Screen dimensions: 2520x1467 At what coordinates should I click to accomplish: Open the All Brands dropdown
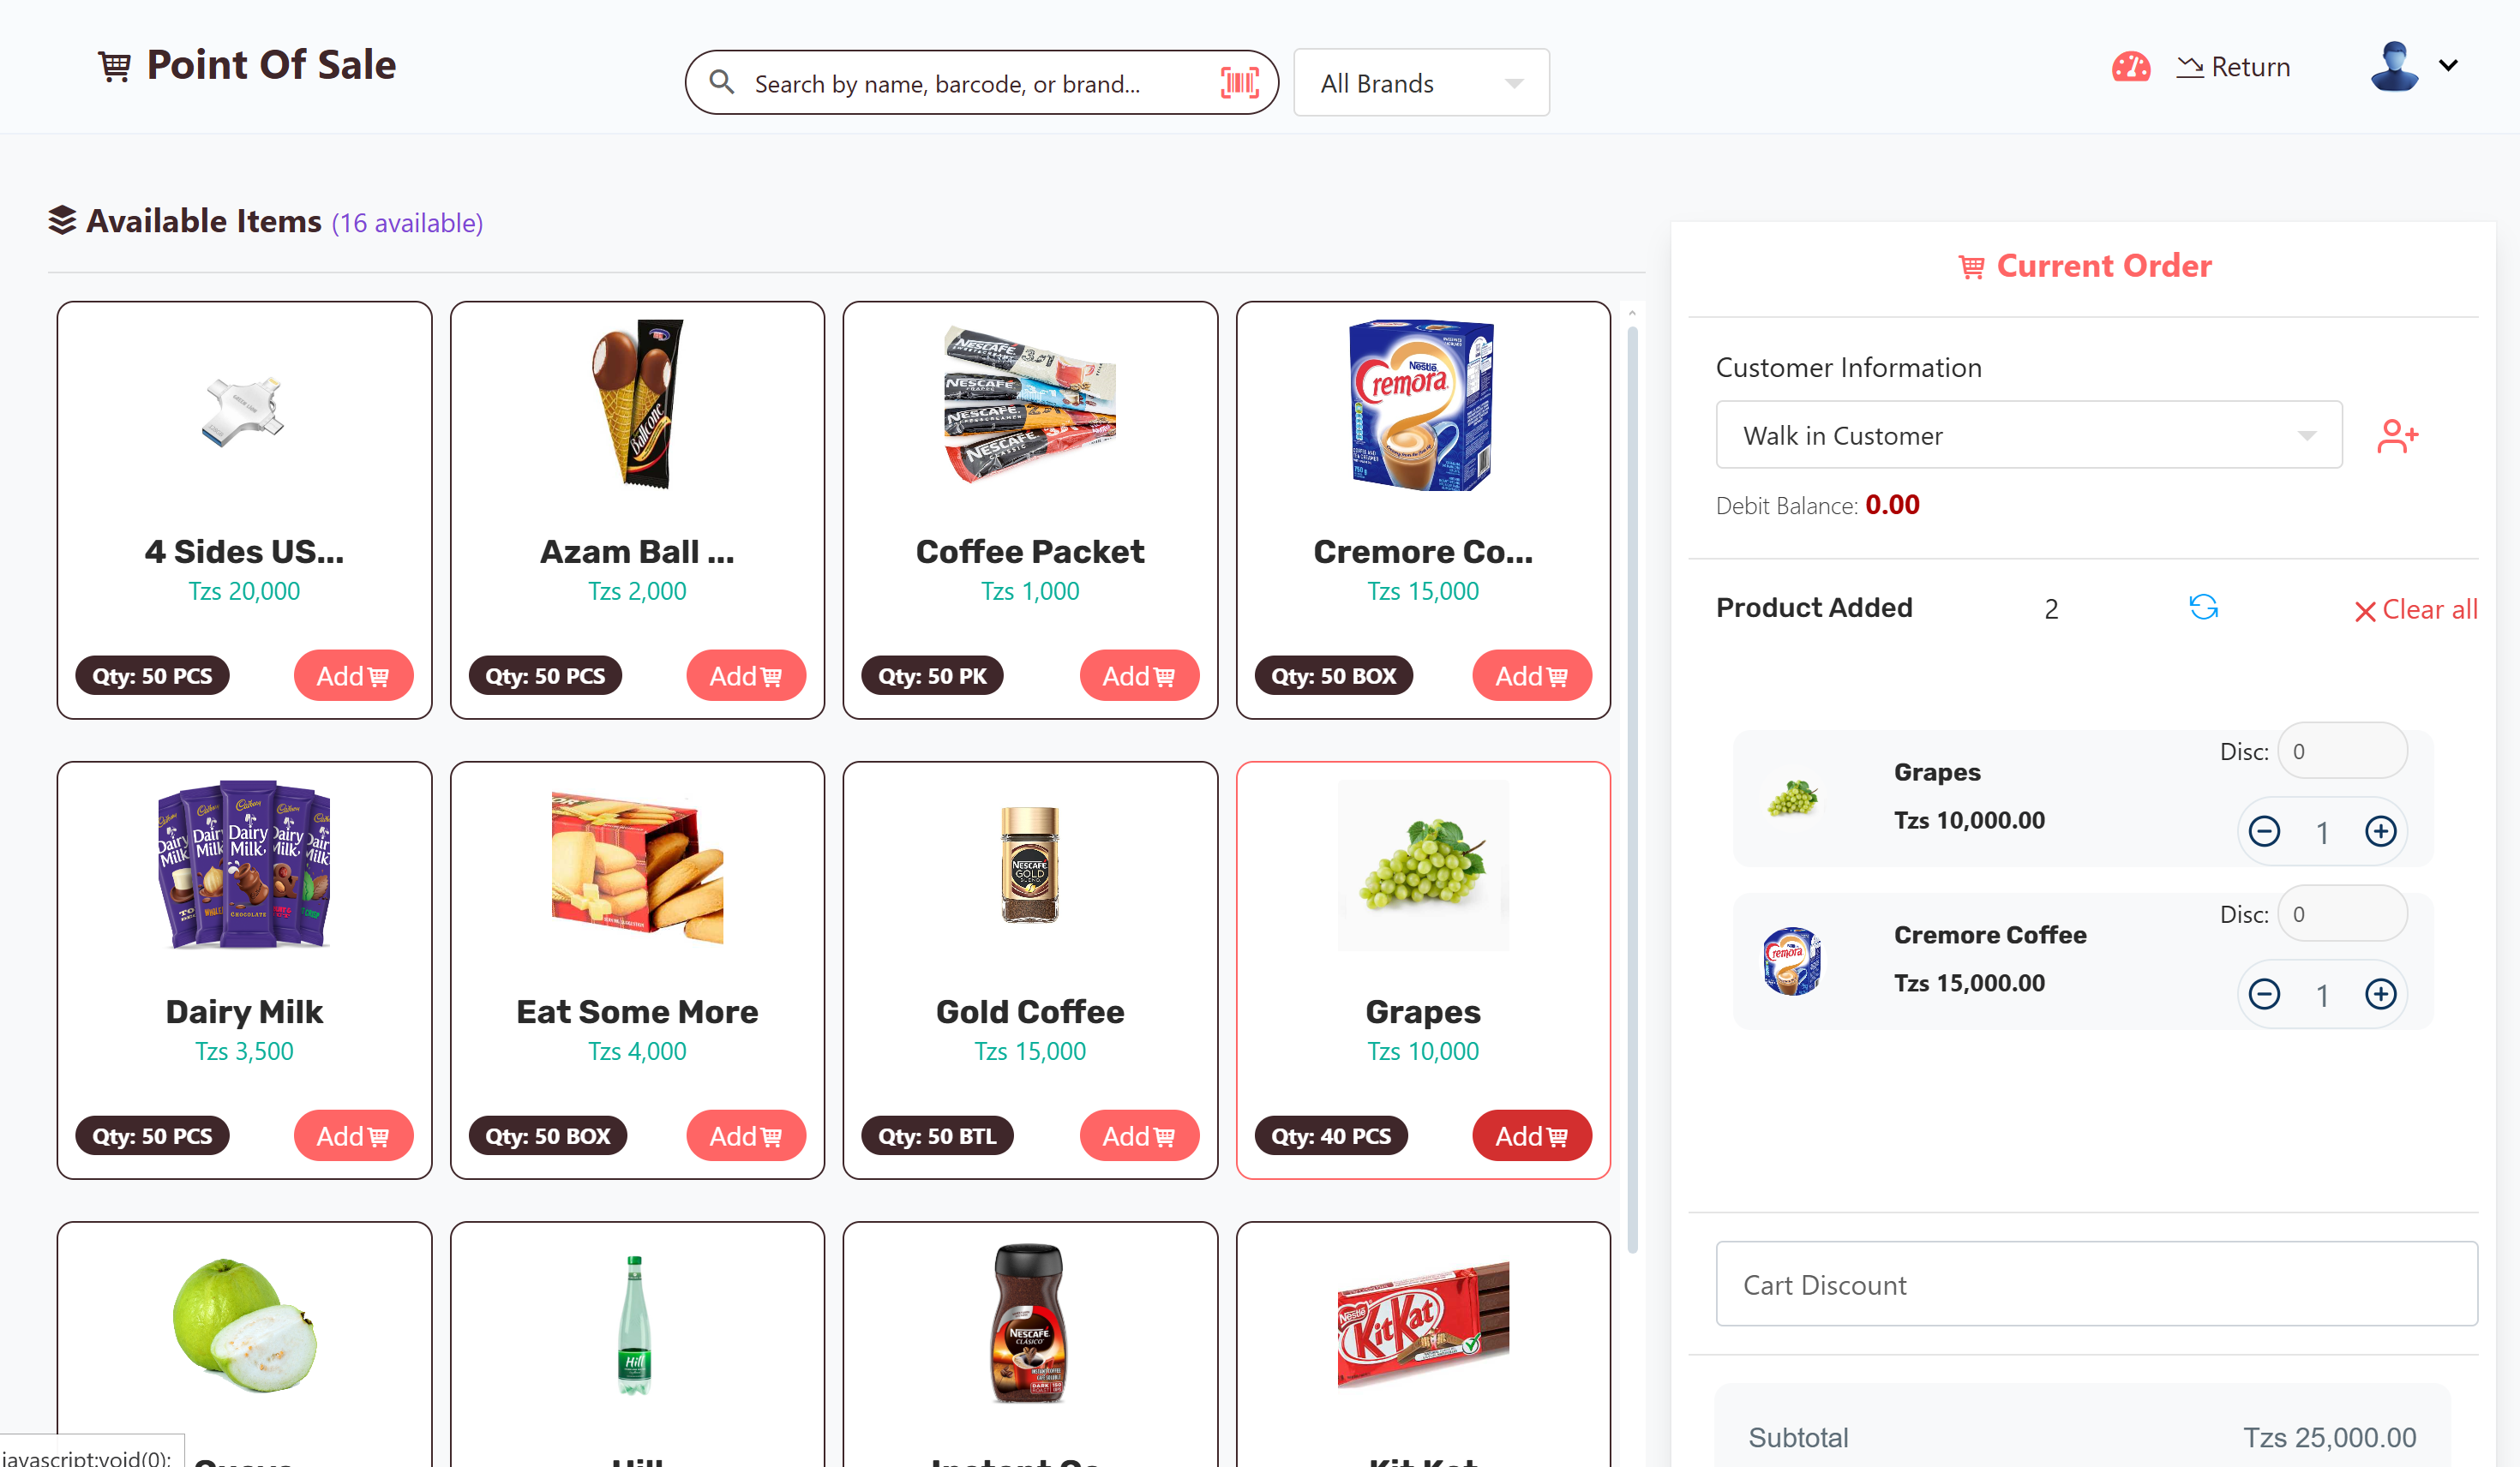click(1421, 83)
